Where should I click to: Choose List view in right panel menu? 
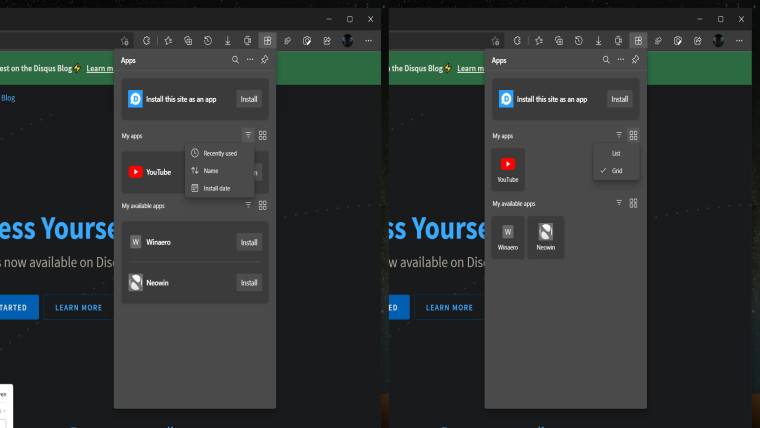[x=616, y=153]
